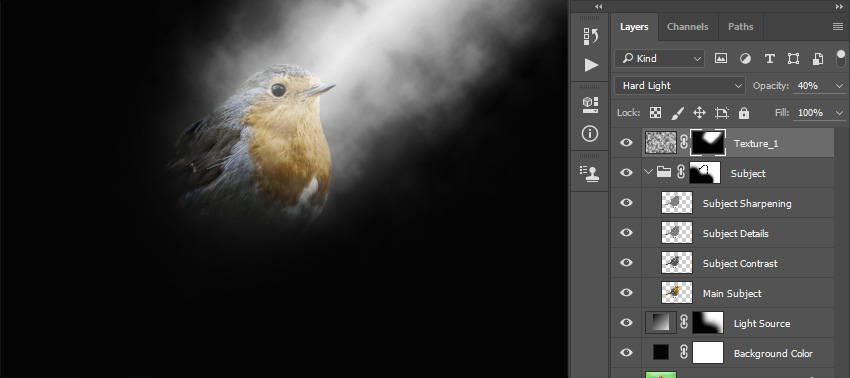Select the Subject Sharpening layer thumbnail
Image resolution: width=850 pixels, height=378 pixels.
pyautogui.click(x=677, y=203)
